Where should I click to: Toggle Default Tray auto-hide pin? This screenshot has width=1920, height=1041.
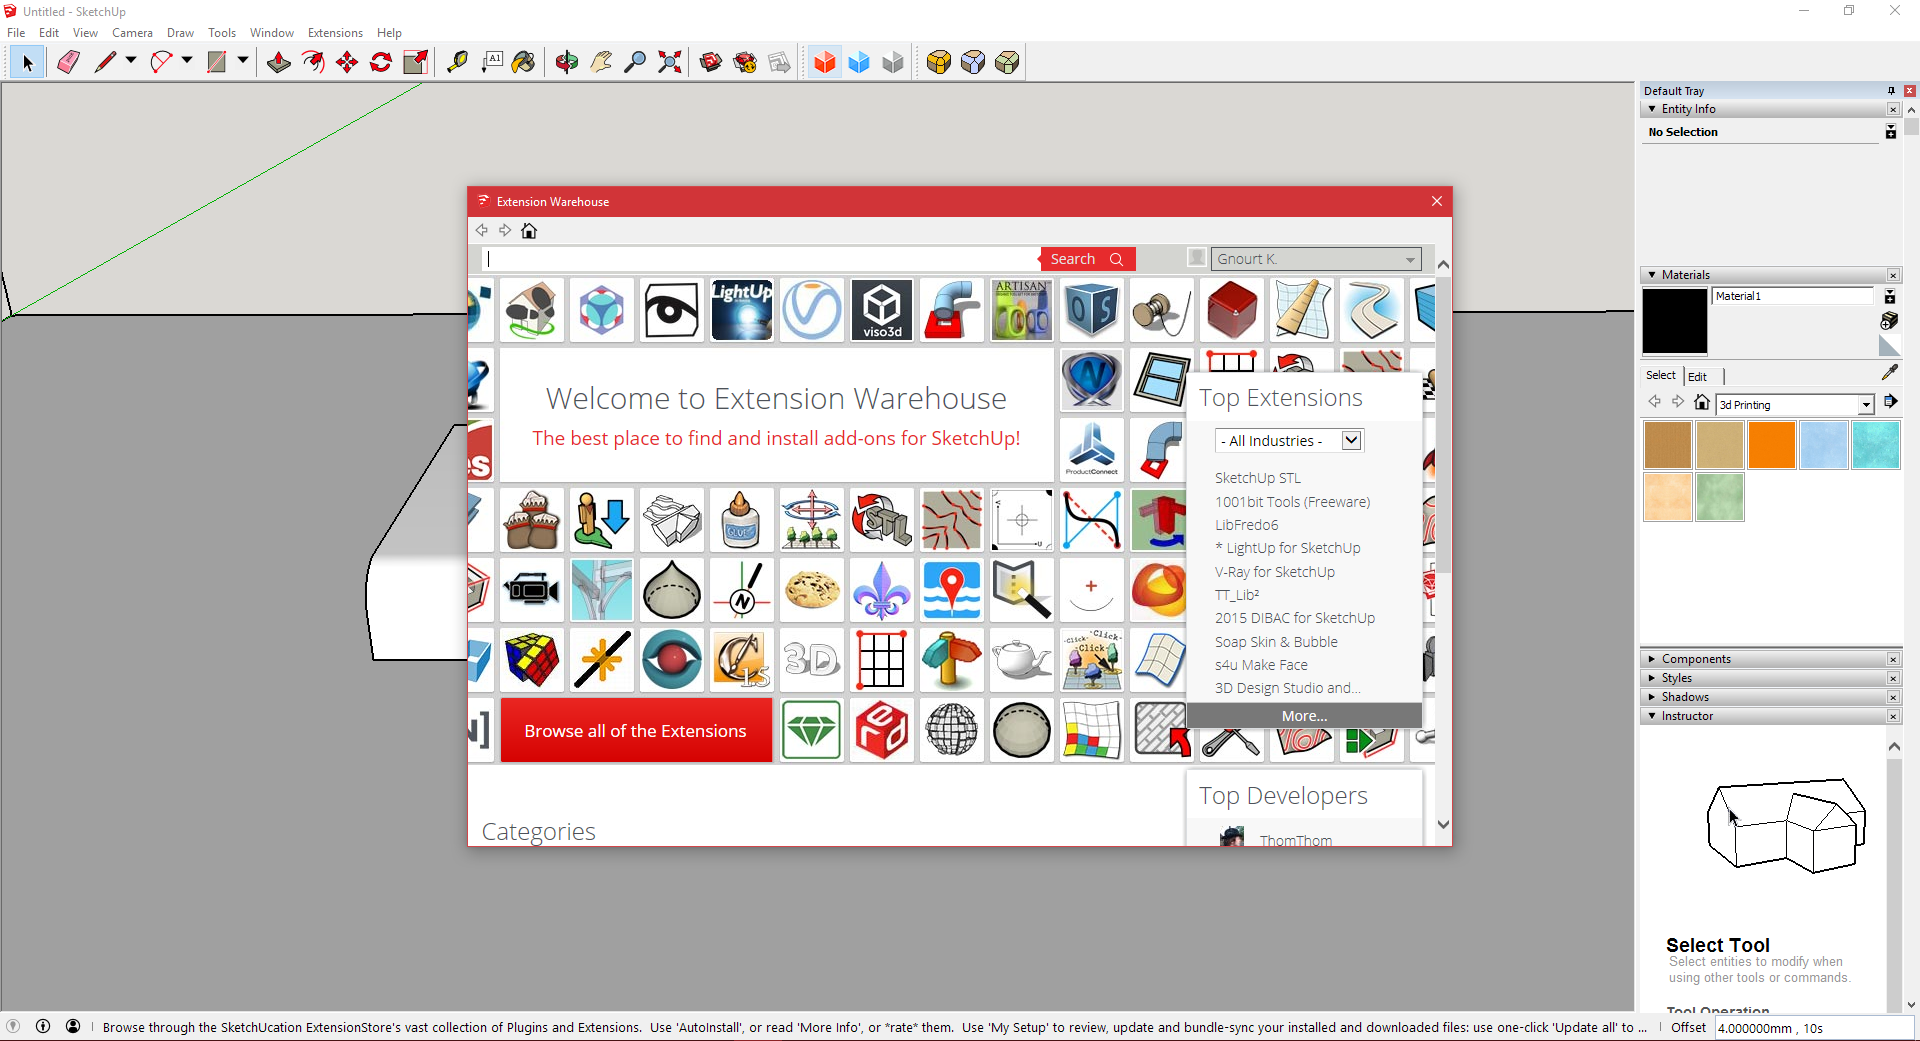1891,91
